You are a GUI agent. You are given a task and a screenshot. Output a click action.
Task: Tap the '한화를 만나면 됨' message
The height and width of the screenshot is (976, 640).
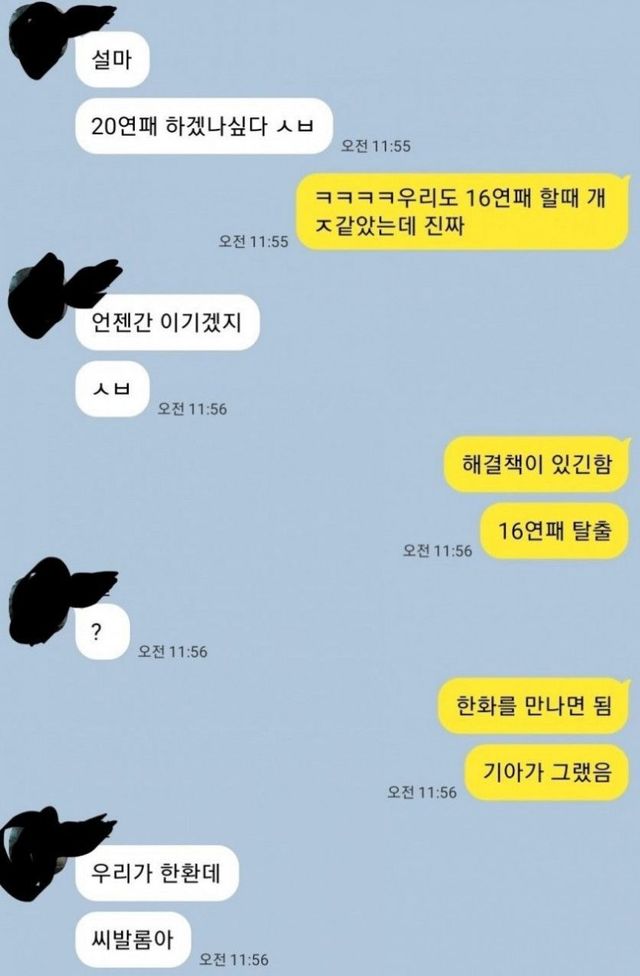point(534,706)
